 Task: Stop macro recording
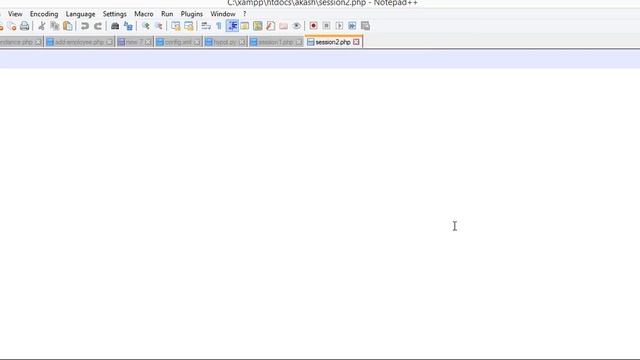[x=327, y=26]
